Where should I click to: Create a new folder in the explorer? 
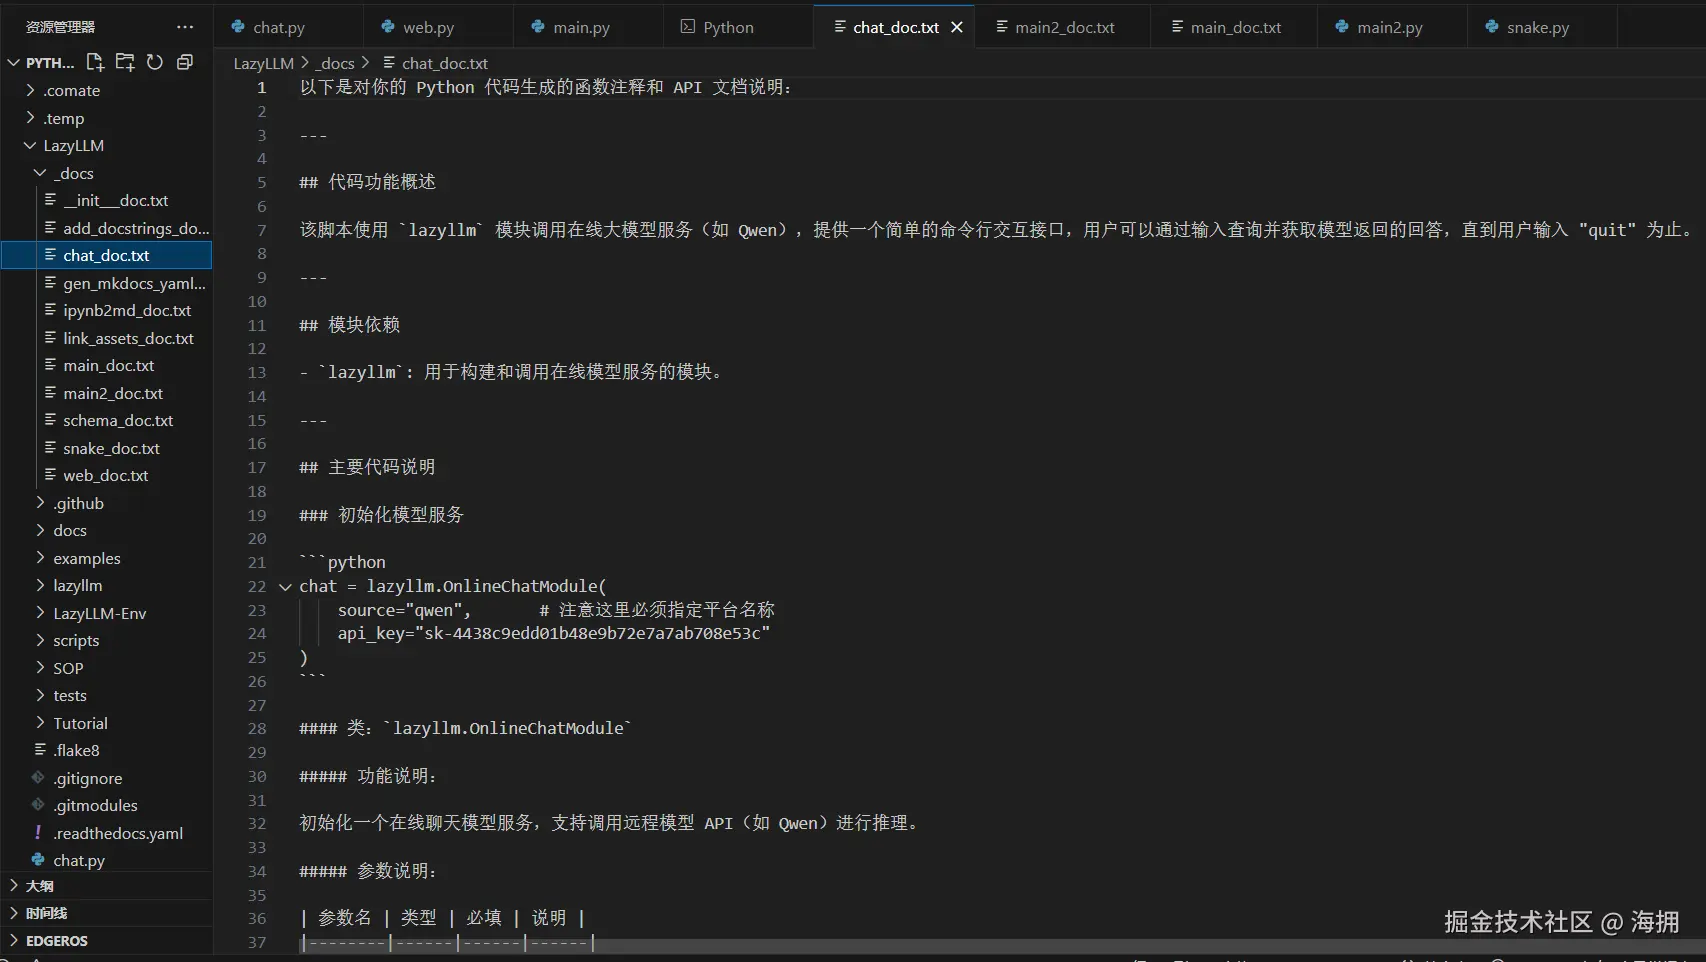pos(125,62)
